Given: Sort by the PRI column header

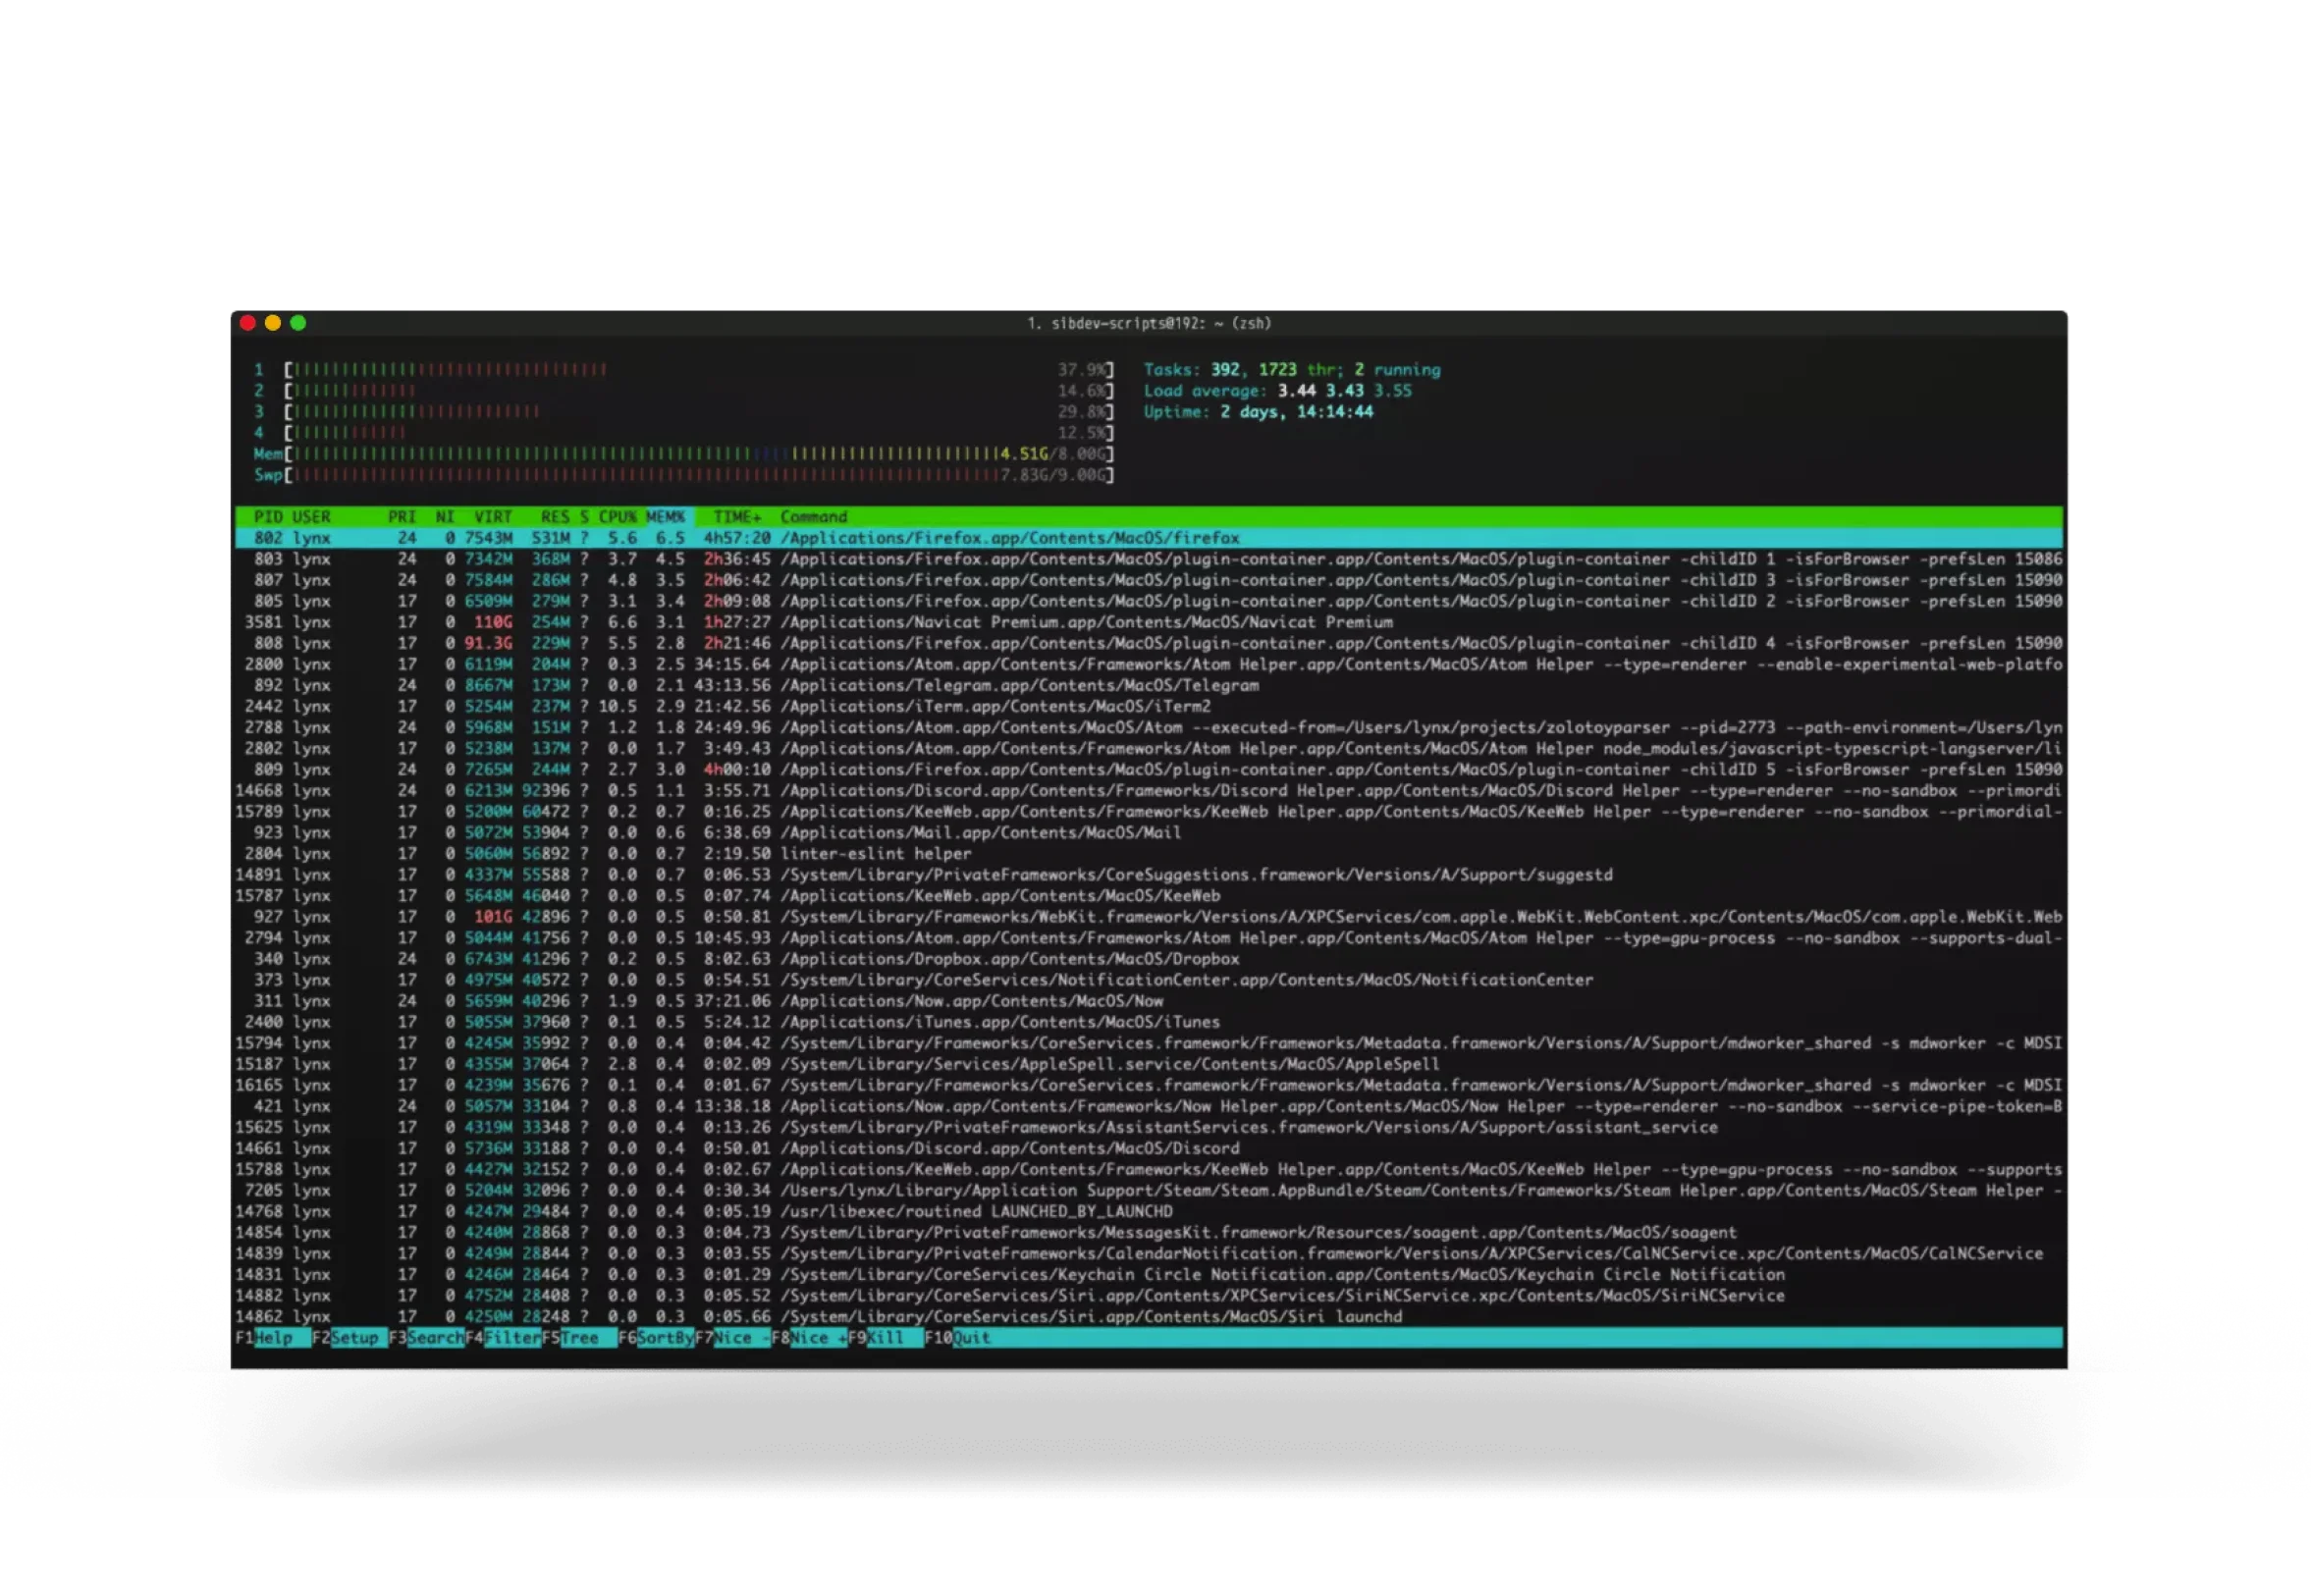Looking at the screenshot, I should tap(402, 517).
